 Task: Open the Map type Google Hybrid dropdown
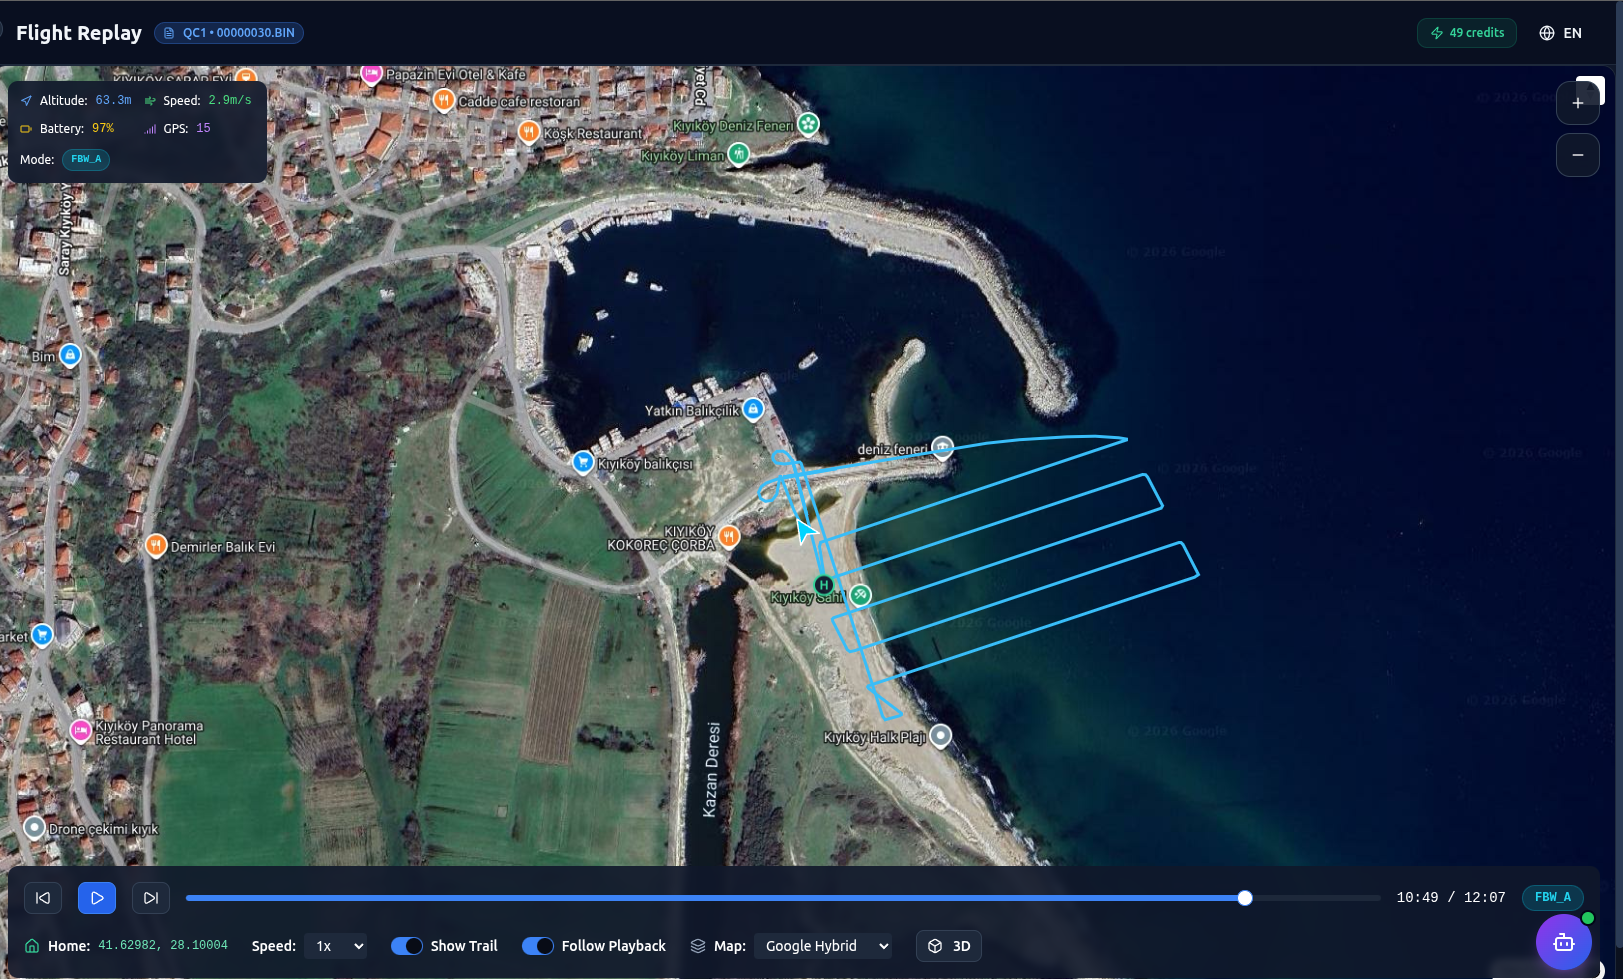coord(823,946)
